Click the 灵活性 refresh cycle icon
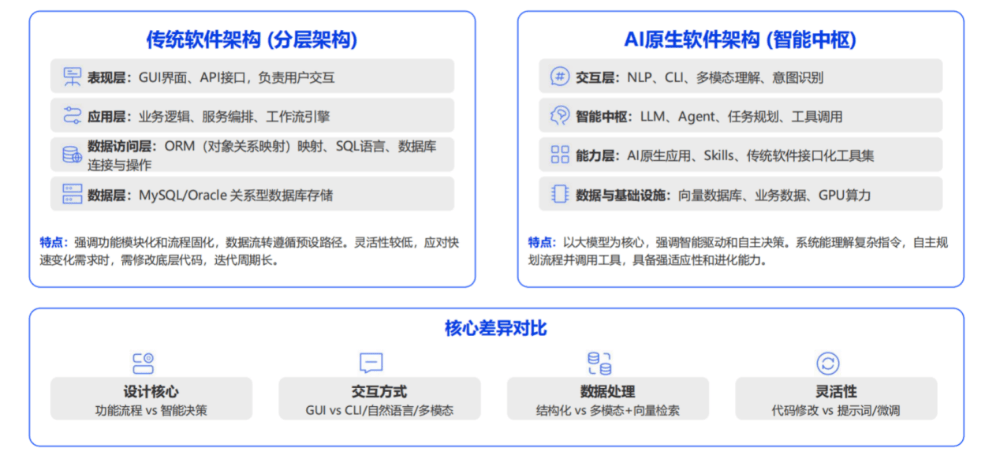 pyautogui.click(x=828, y=363)
